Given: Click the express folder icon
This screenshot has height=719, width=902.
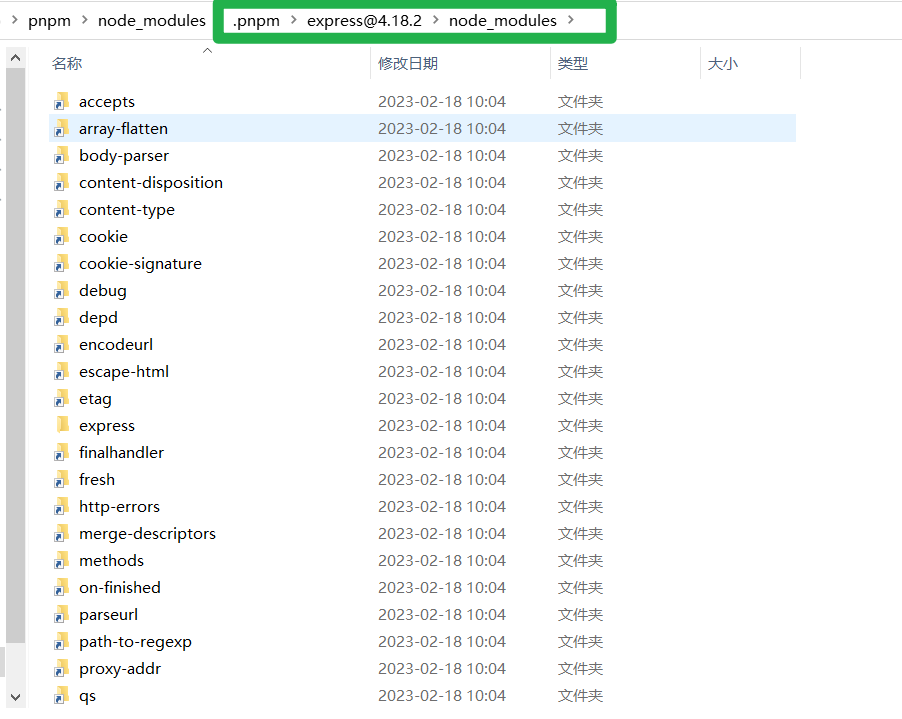Looking at the screenshot, I should pos(63,424).
